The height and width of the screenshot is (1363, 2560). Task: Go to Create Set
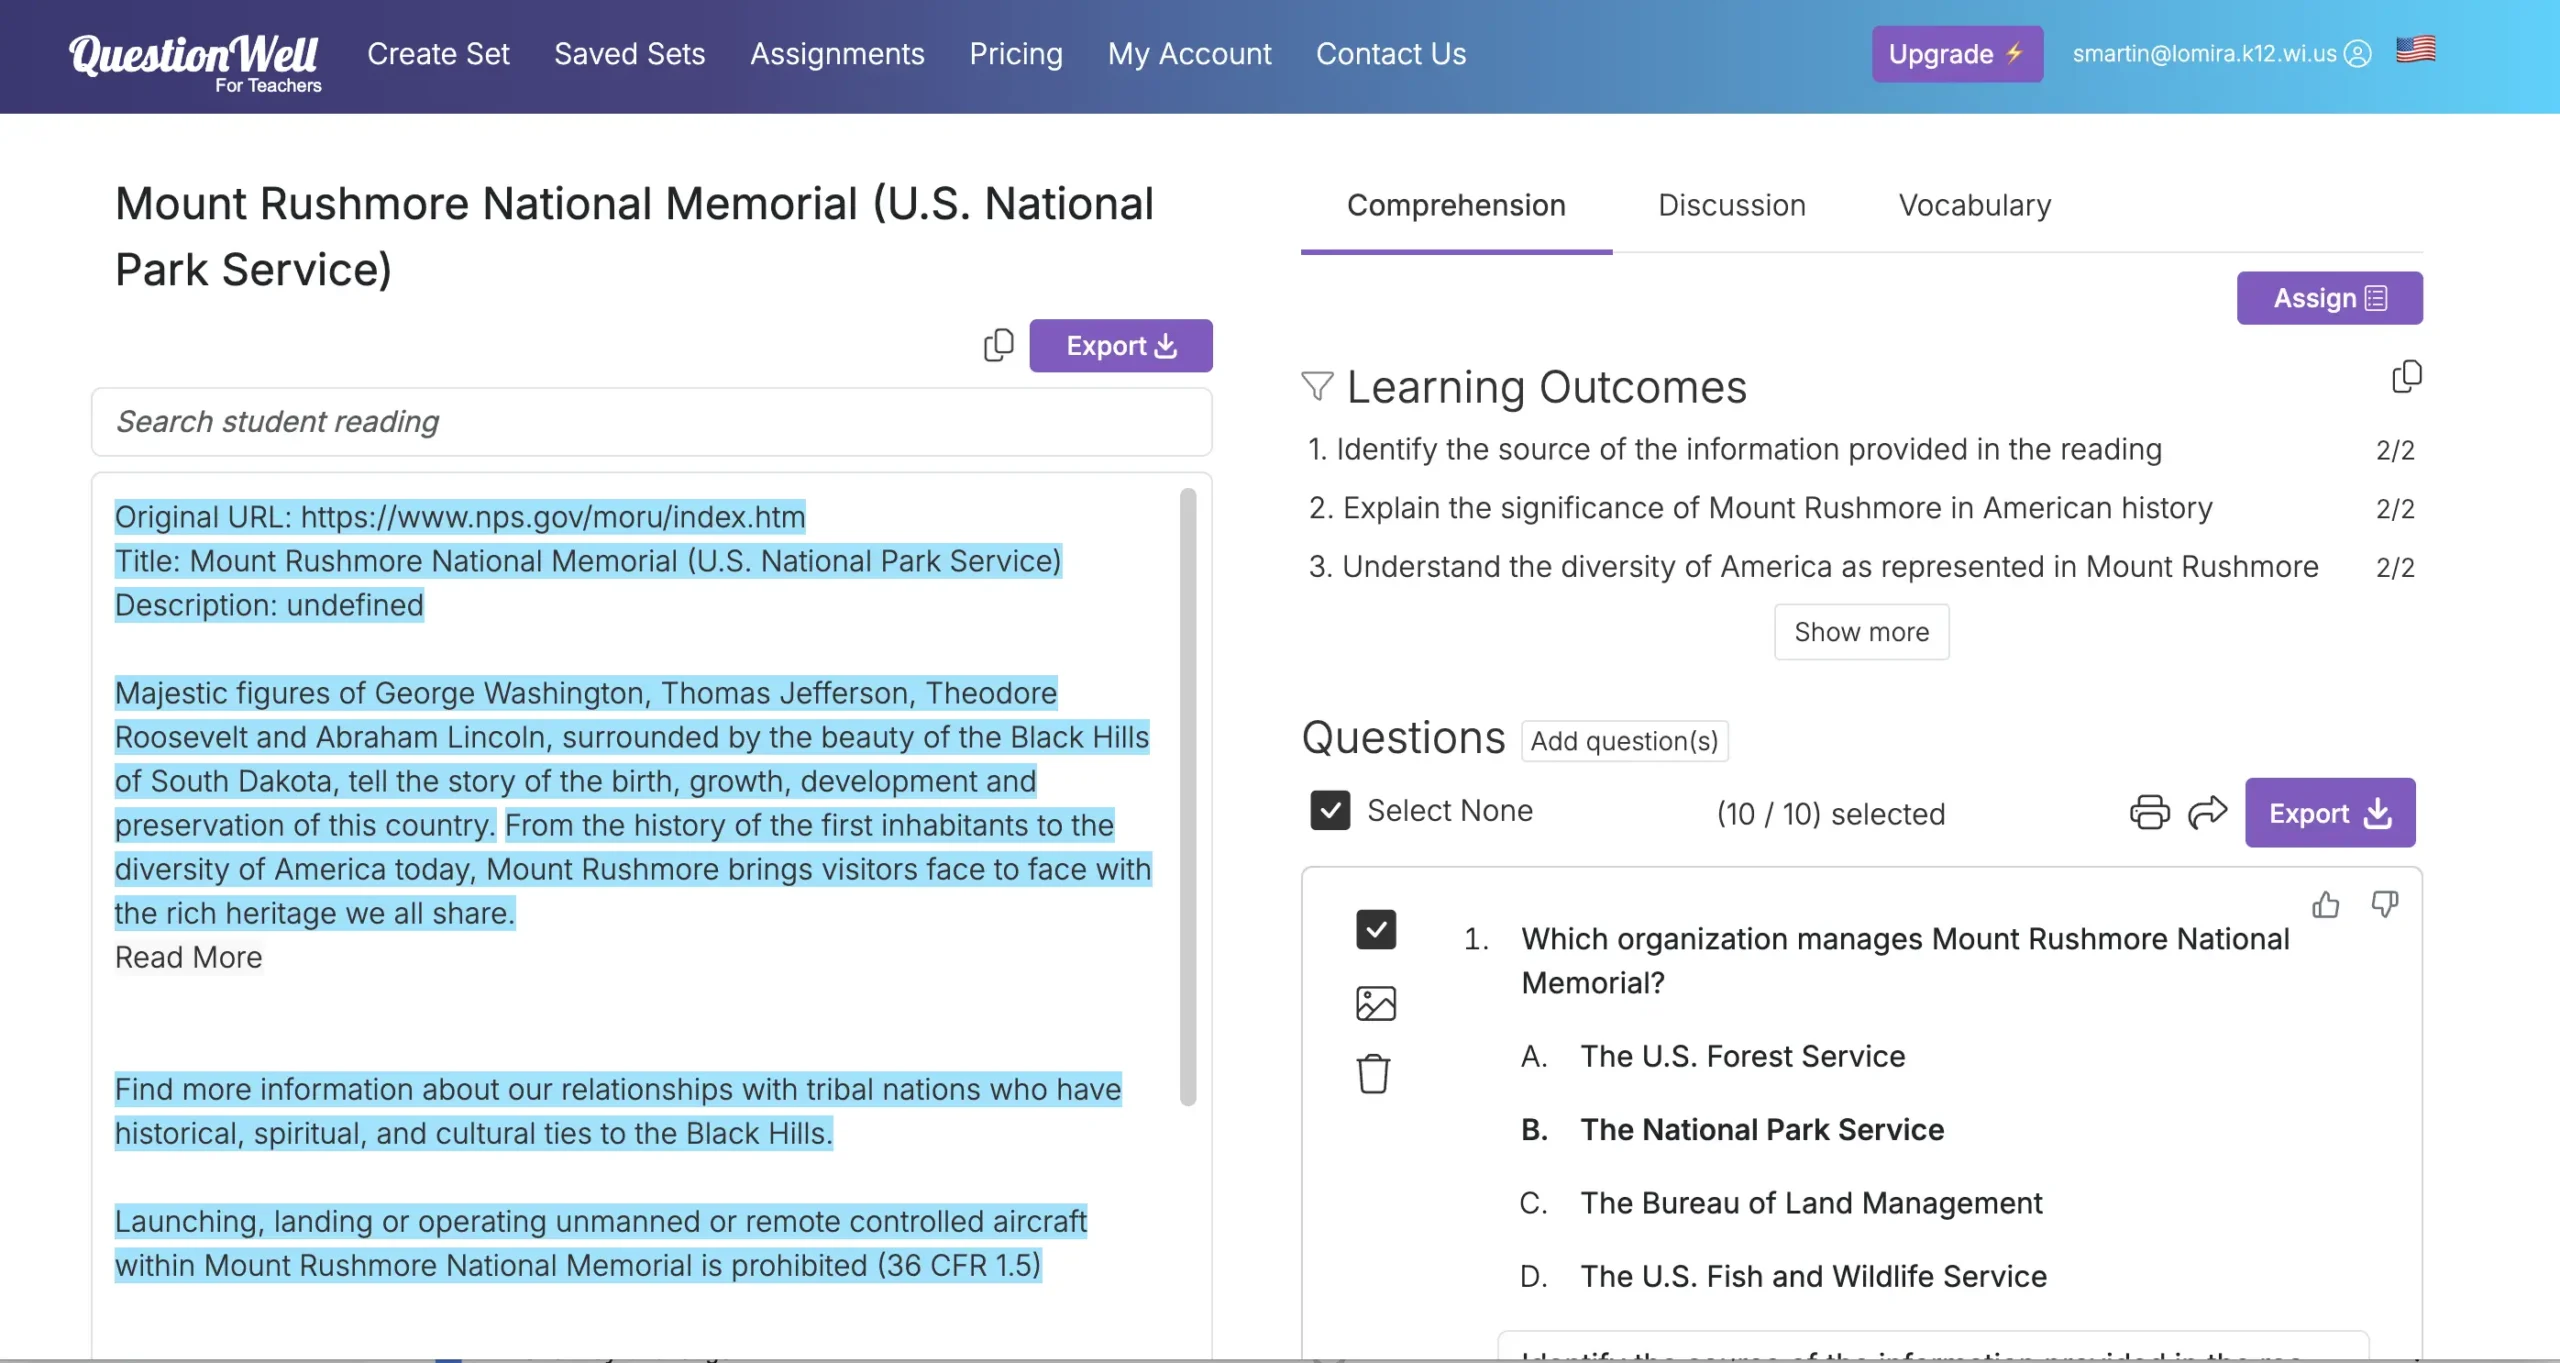(x=438, y=54)
